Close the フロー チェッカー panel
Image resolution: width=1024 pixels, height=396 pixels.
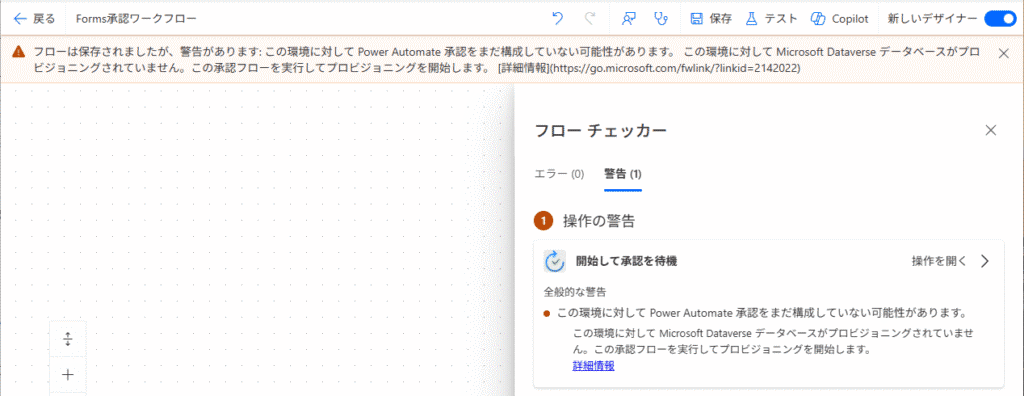[x=991, y=130]
